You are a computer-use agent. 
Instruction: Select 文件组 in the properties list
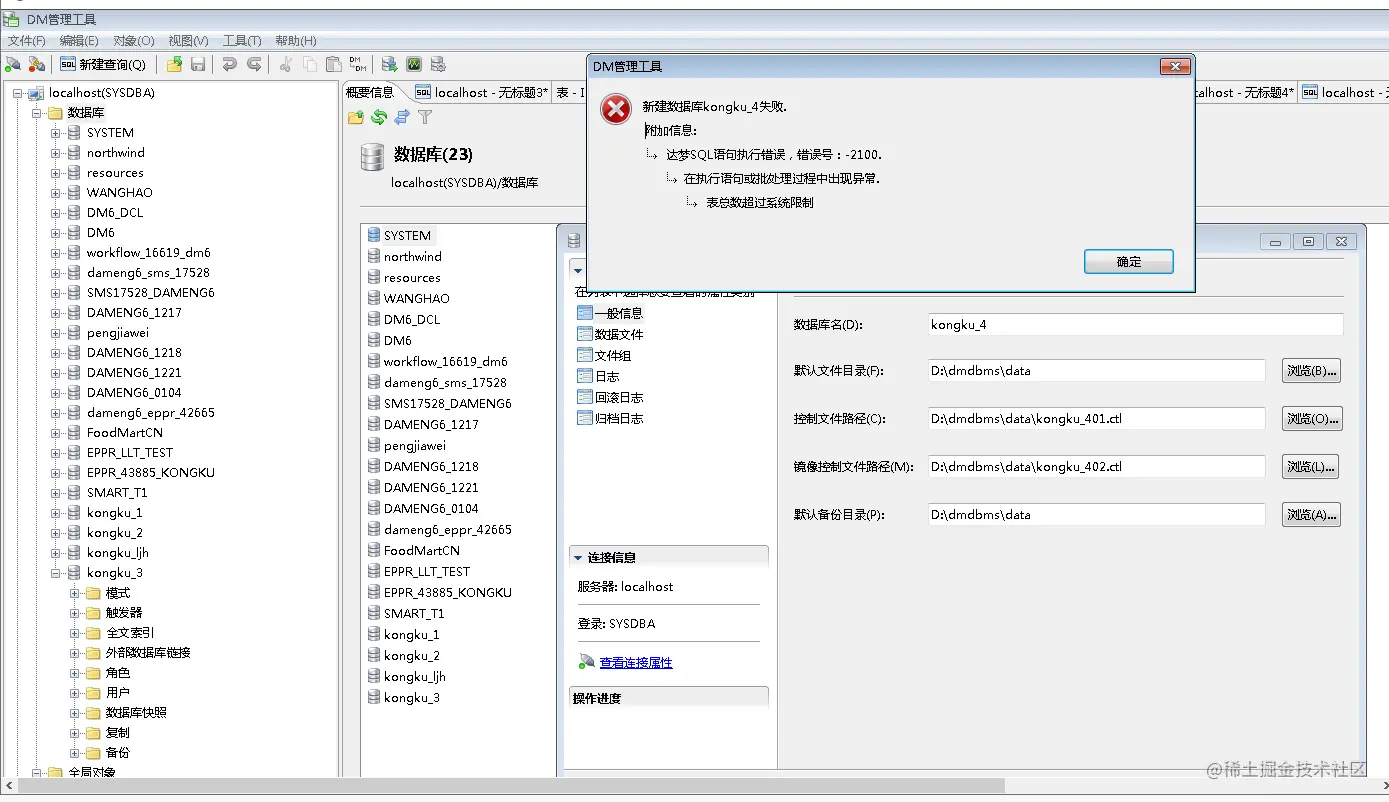coord(604,355)
